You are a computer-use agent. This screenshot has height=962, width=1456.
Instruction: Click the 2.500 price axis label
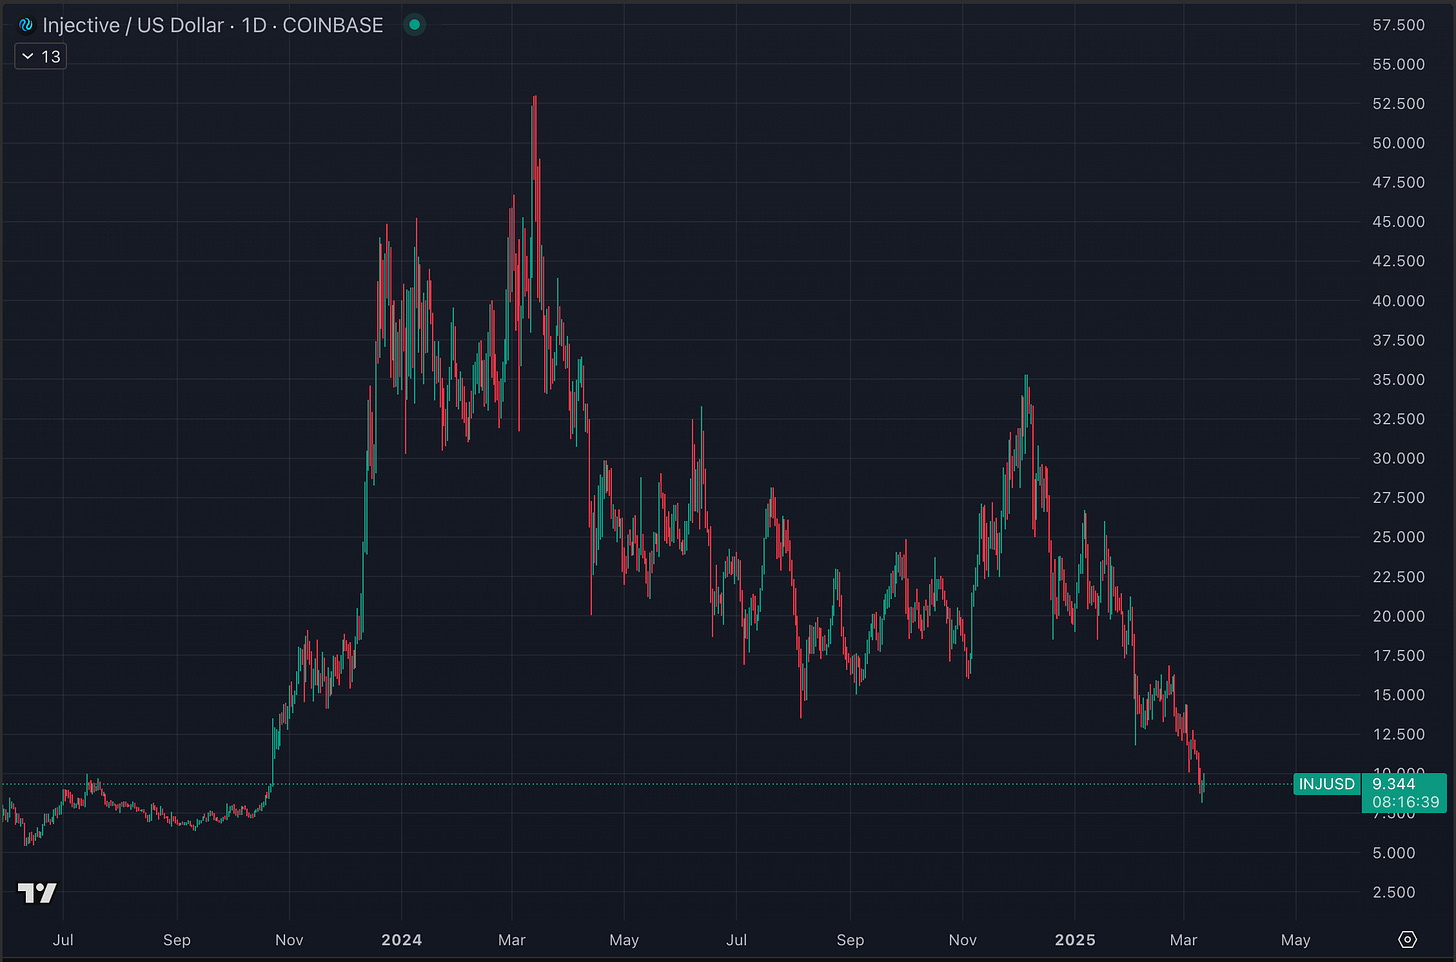(1394, 893)
